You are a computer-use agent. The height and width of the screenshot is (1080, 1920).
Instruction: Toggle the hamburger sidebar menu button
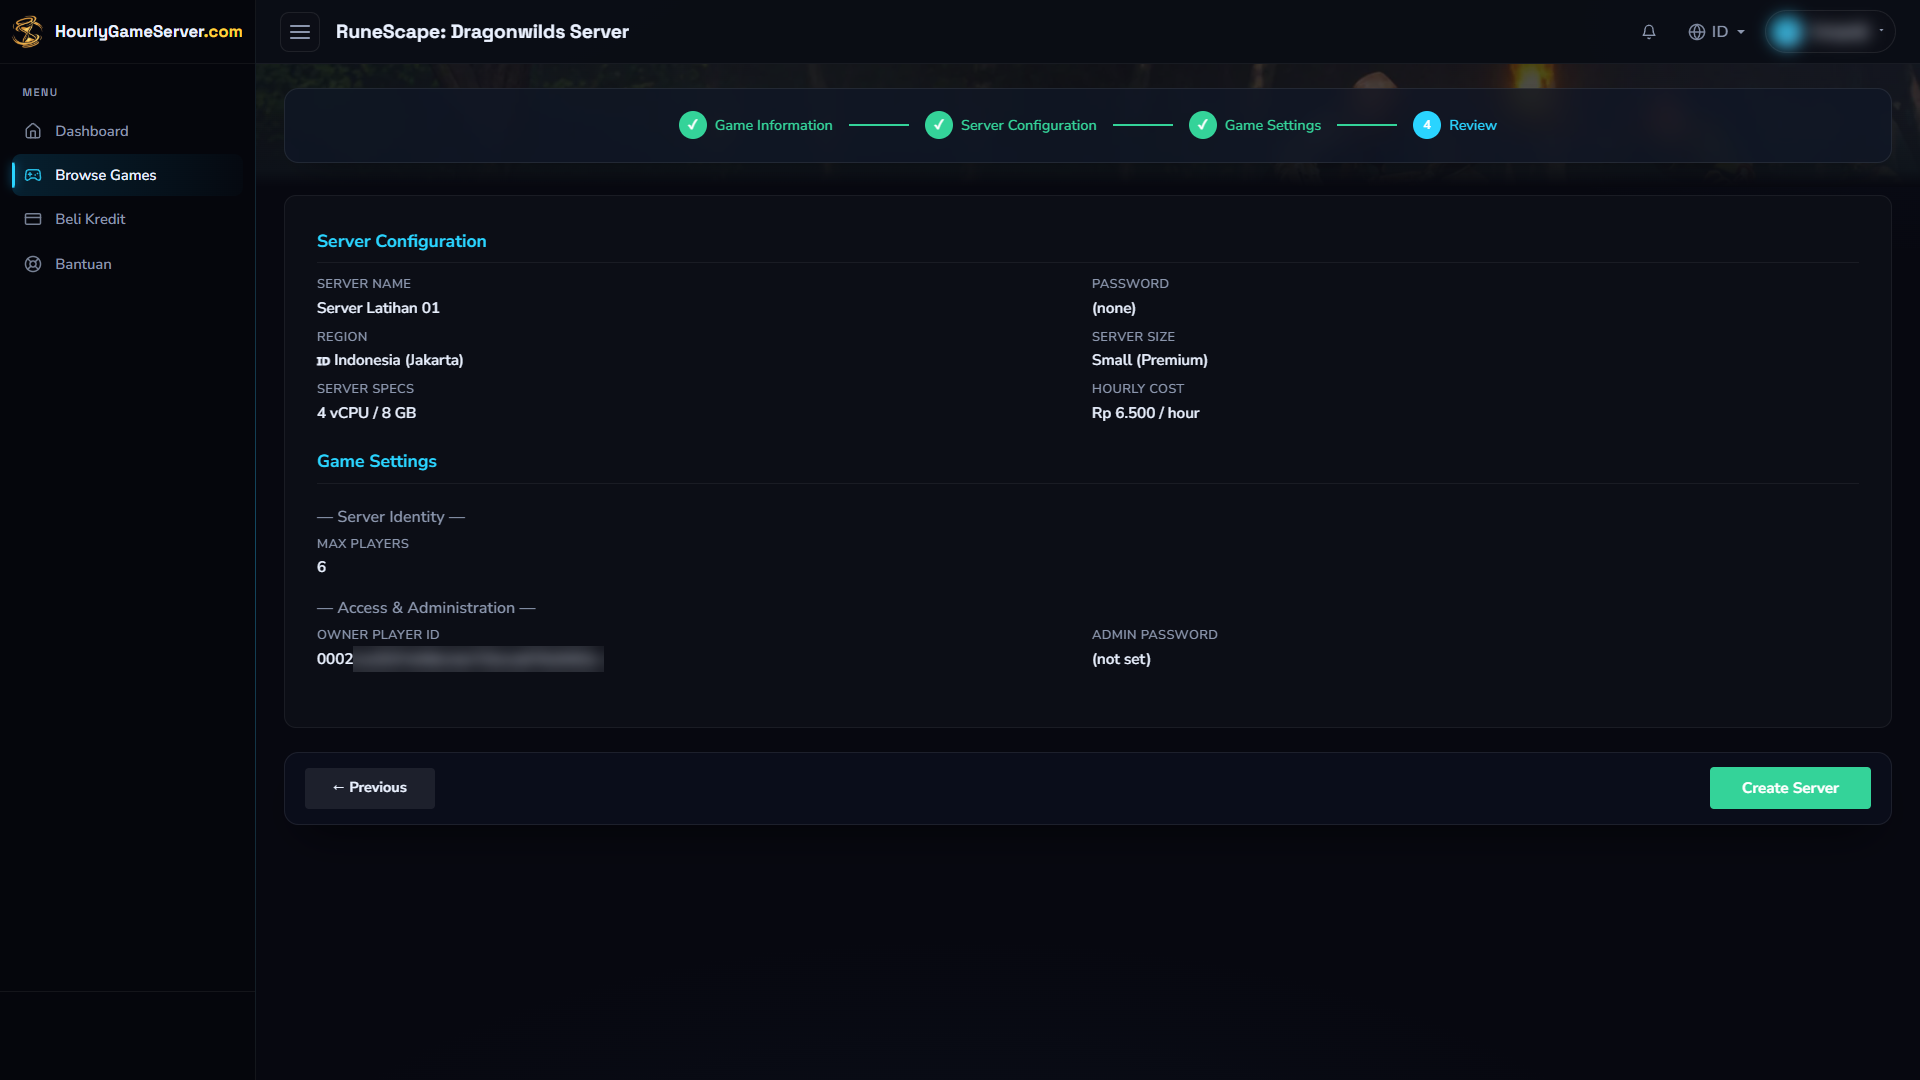(x=300, y=32)
